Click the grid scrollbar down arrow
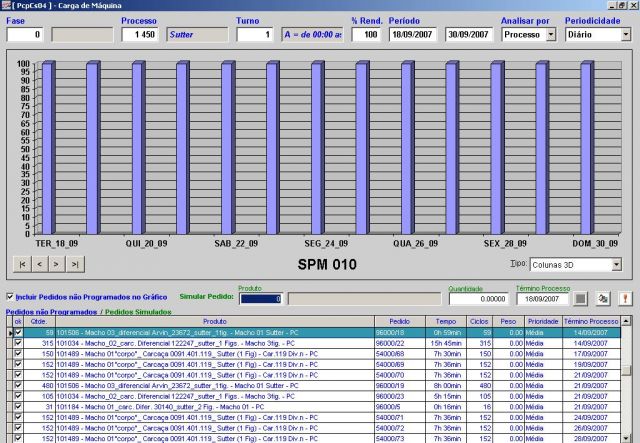Viewport: 640px width, 443px height. point(626,439)
